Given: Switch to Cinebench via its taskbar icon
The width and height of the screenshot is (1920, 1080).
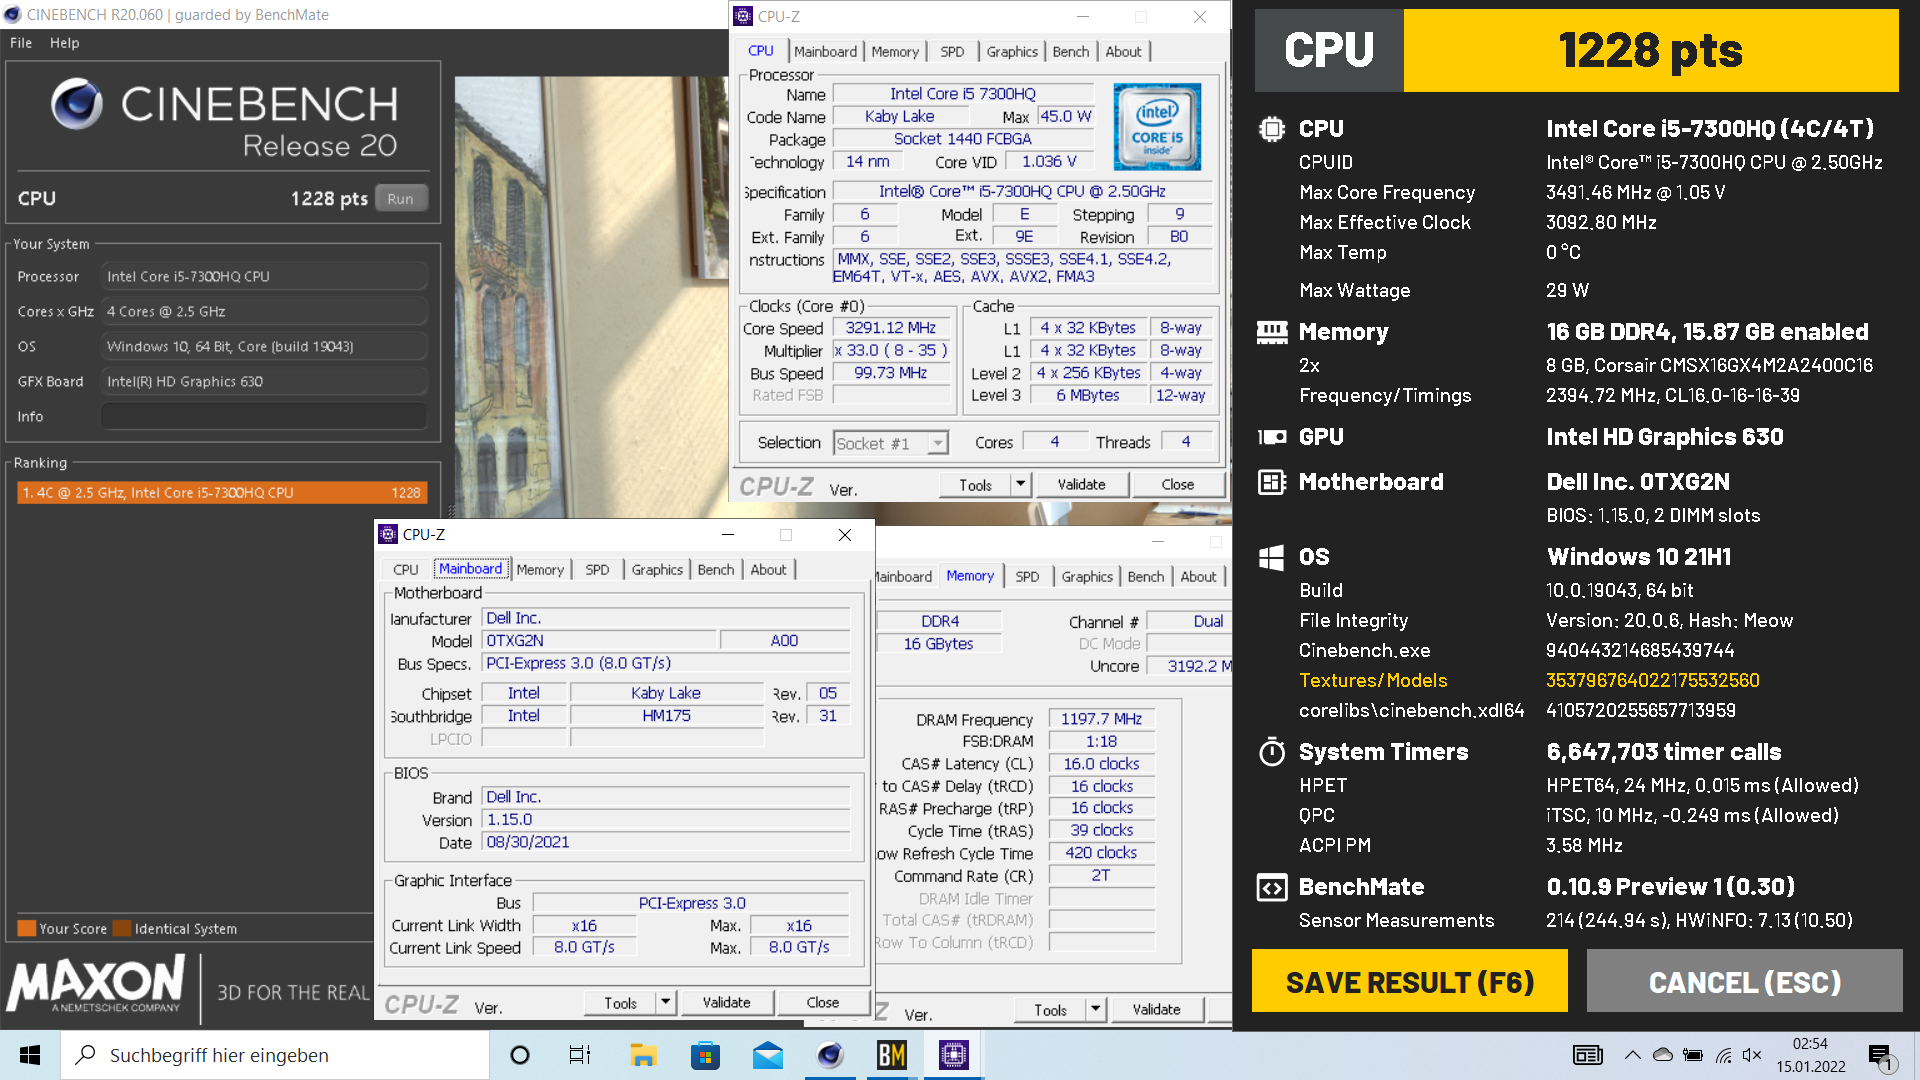Looking at the screenshot, I should [x=830, y=1055].
